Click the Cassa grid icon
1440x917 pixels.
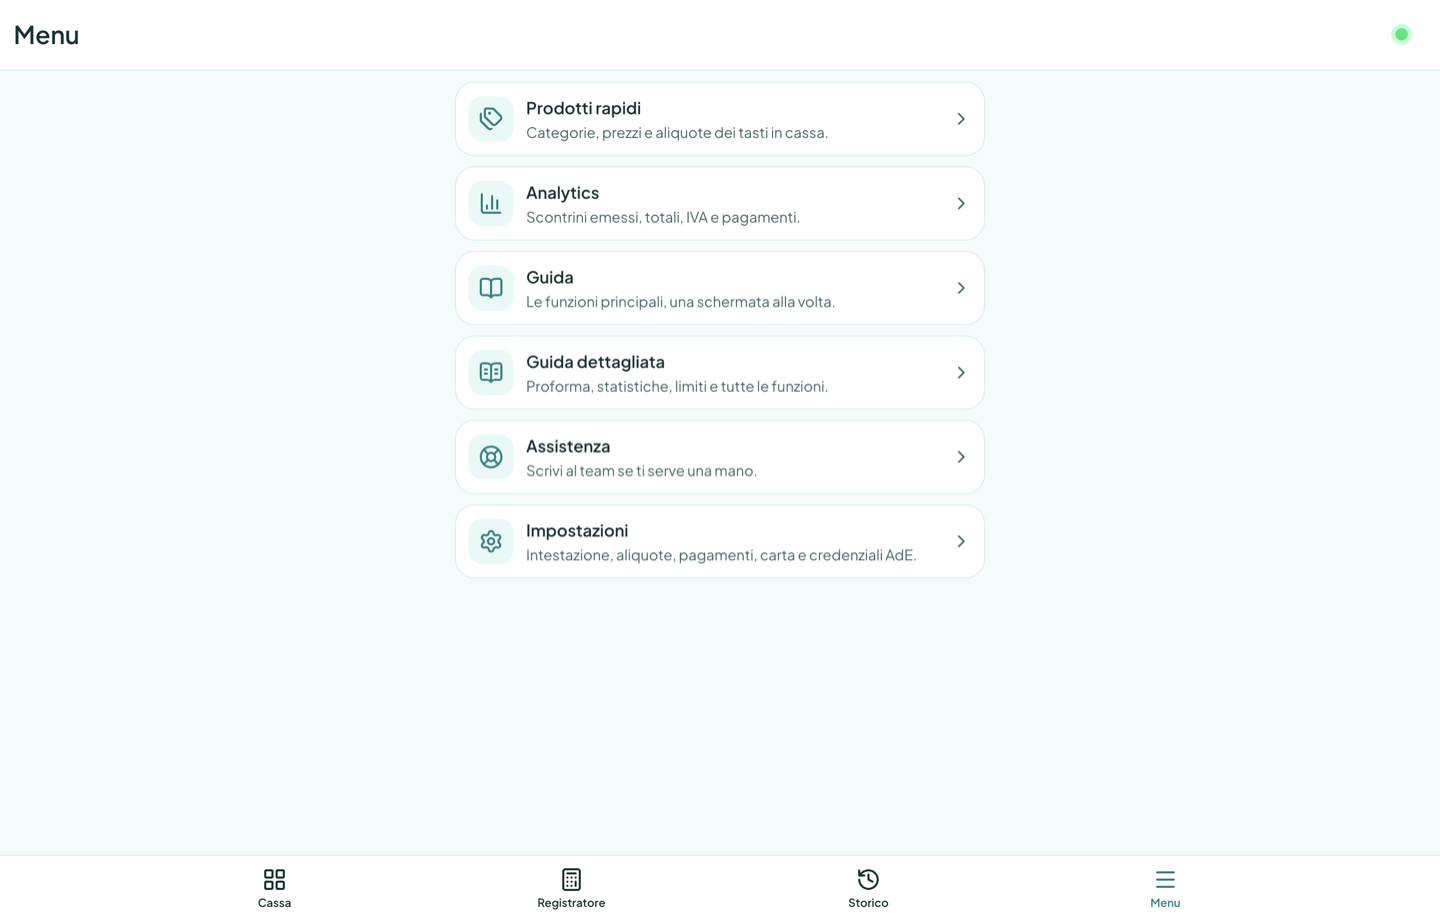[x=274, y=879]
